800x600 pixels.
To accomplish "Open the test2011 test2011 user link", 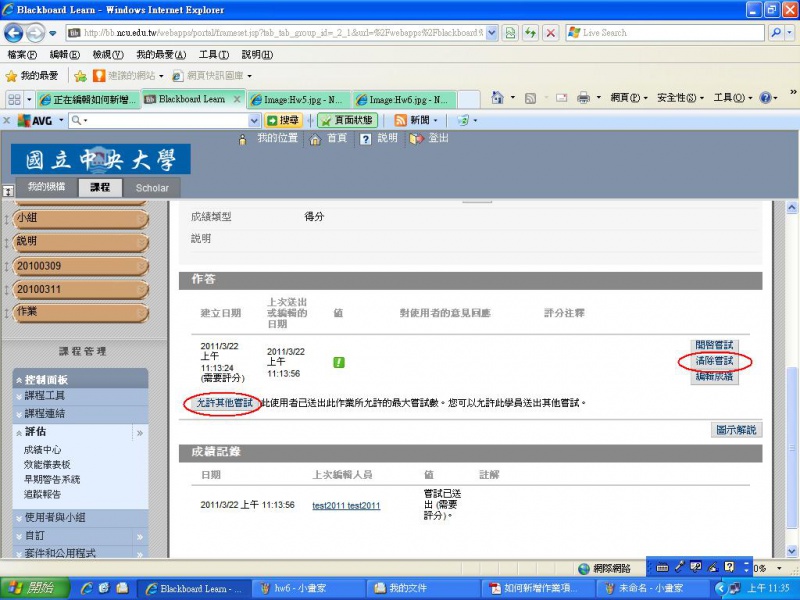I will 346,506.
